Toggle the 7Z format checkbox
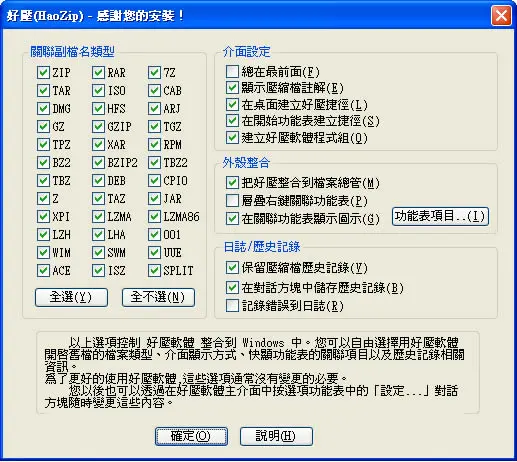This screenshot has width=517, height=462. (154, 72)
